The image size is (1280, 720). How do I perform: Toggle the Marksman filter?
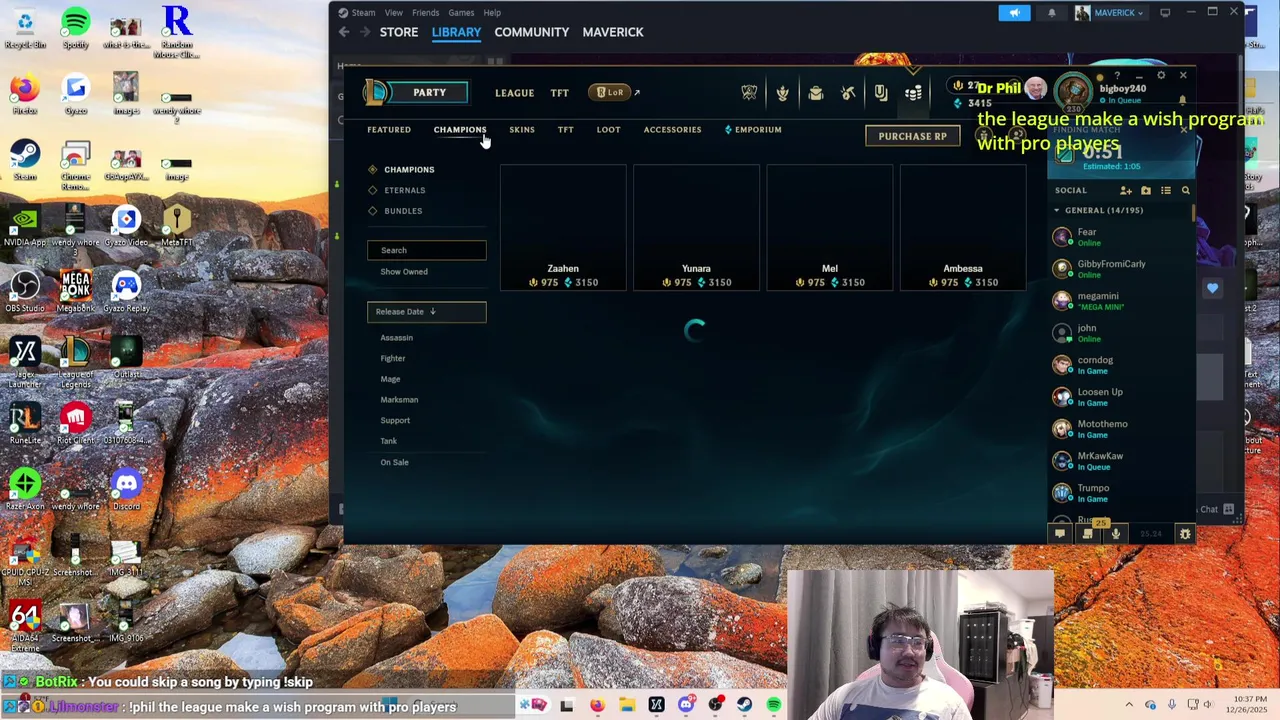399,400
